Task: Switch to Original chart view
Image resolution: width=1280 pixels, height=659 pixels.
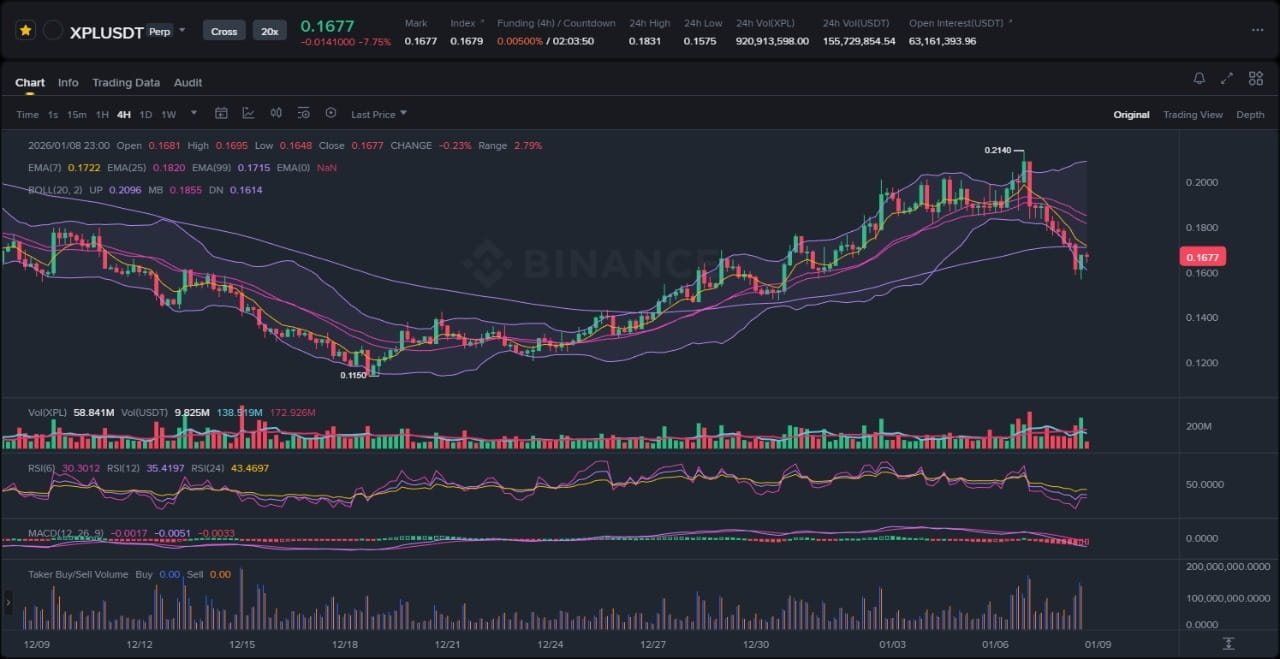Action: click(1131, 115)
